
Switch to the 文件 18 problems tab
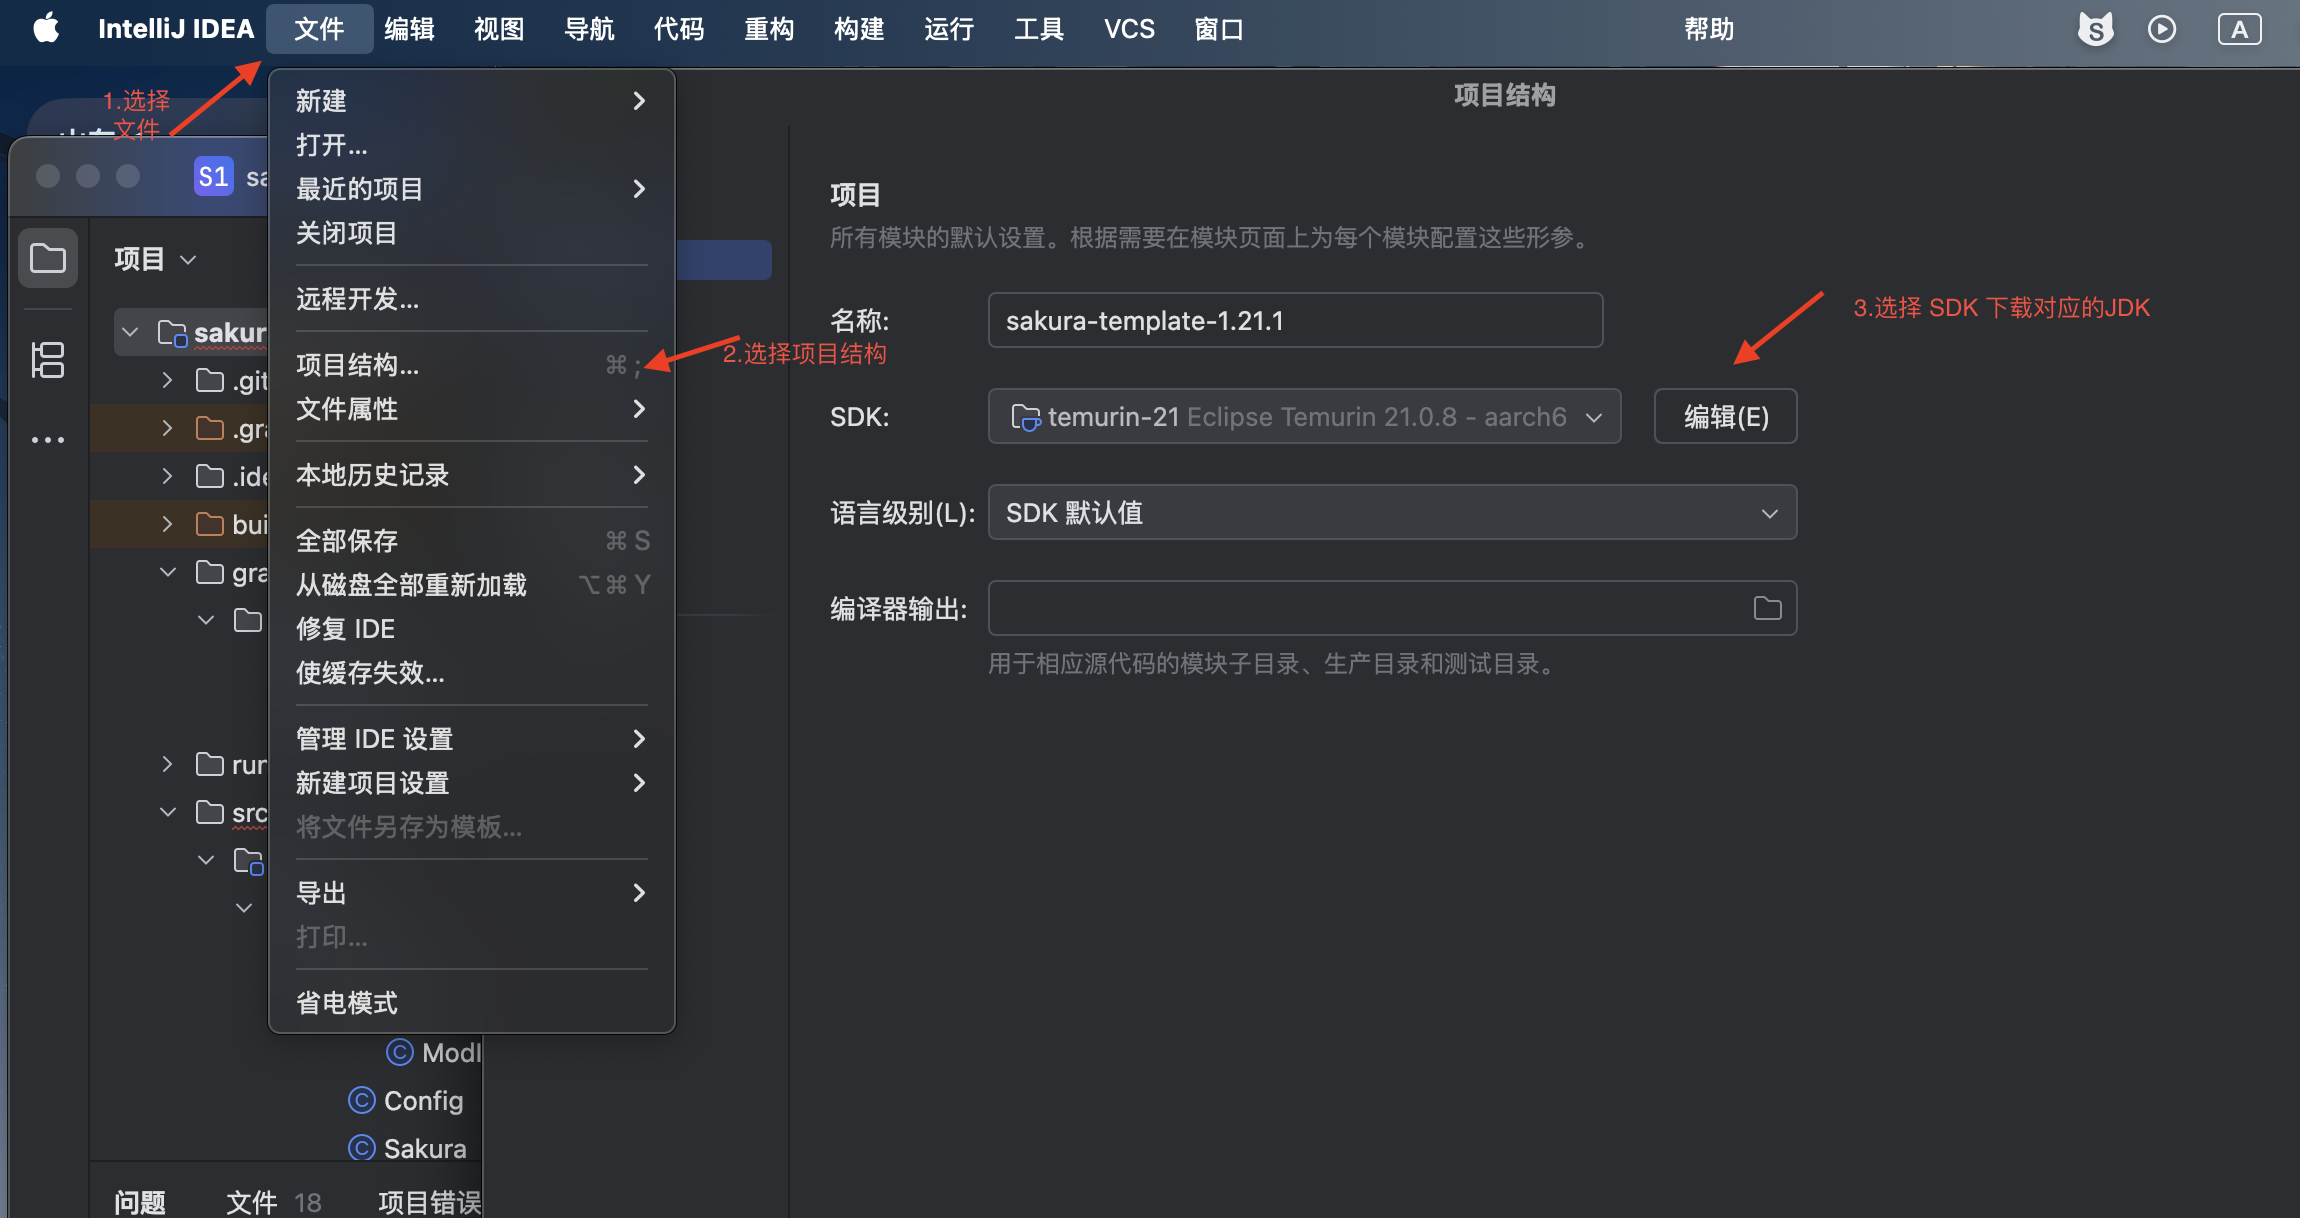coord(273,1202)
